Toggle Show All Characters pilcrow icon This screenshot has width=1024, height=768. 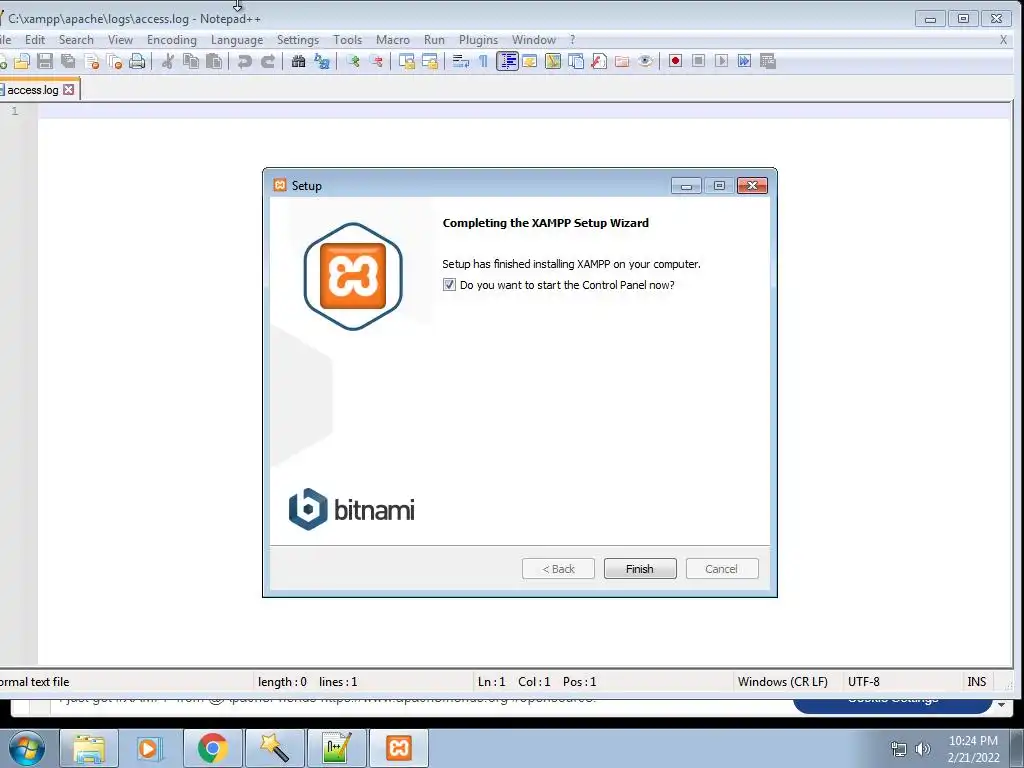483,61
